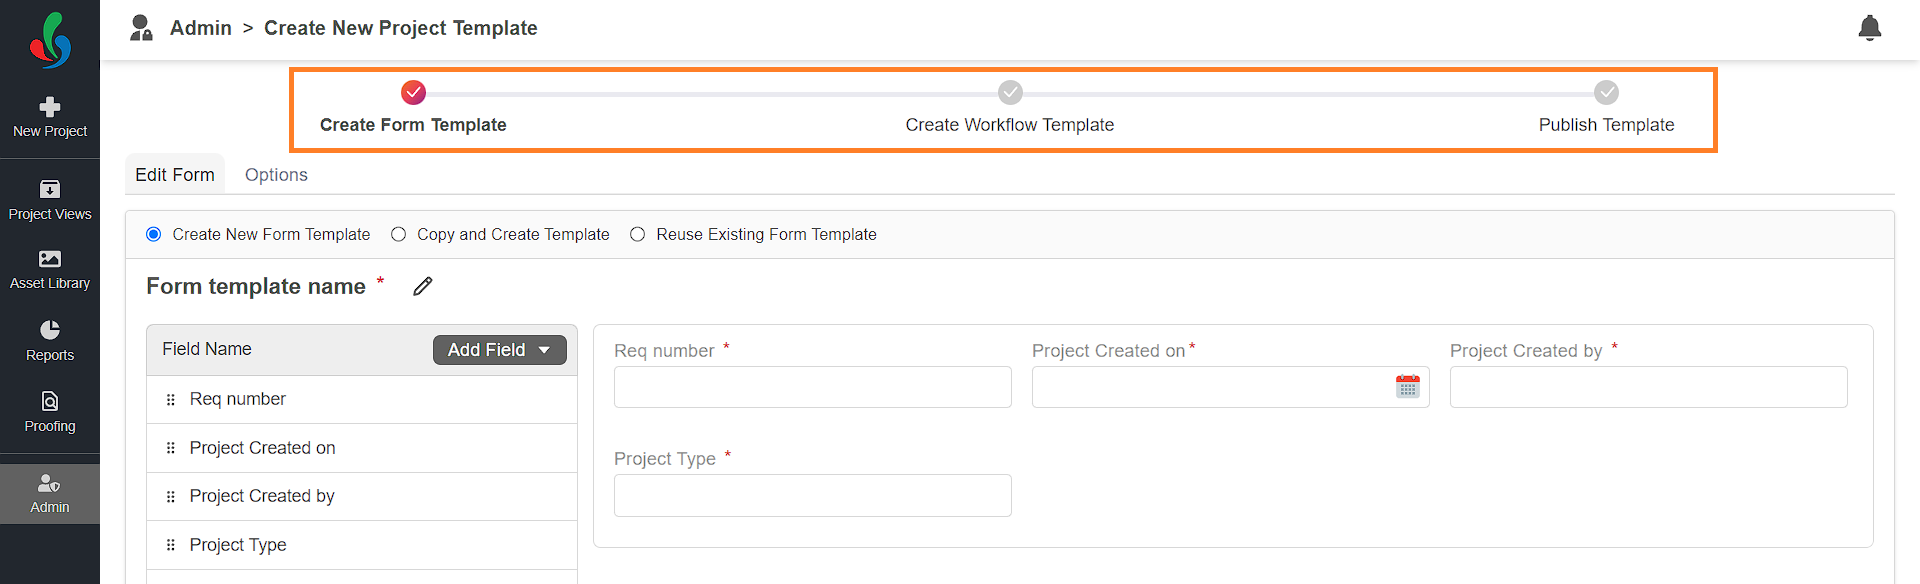Screen dimensions: 1920x584
Task: Go to Asset Library
Action: [x=50, y=270]
